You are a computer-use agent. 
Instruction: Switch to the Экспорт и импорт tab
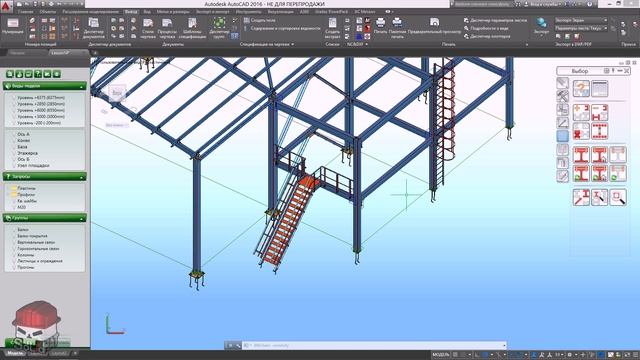click(x=213, y=12)
